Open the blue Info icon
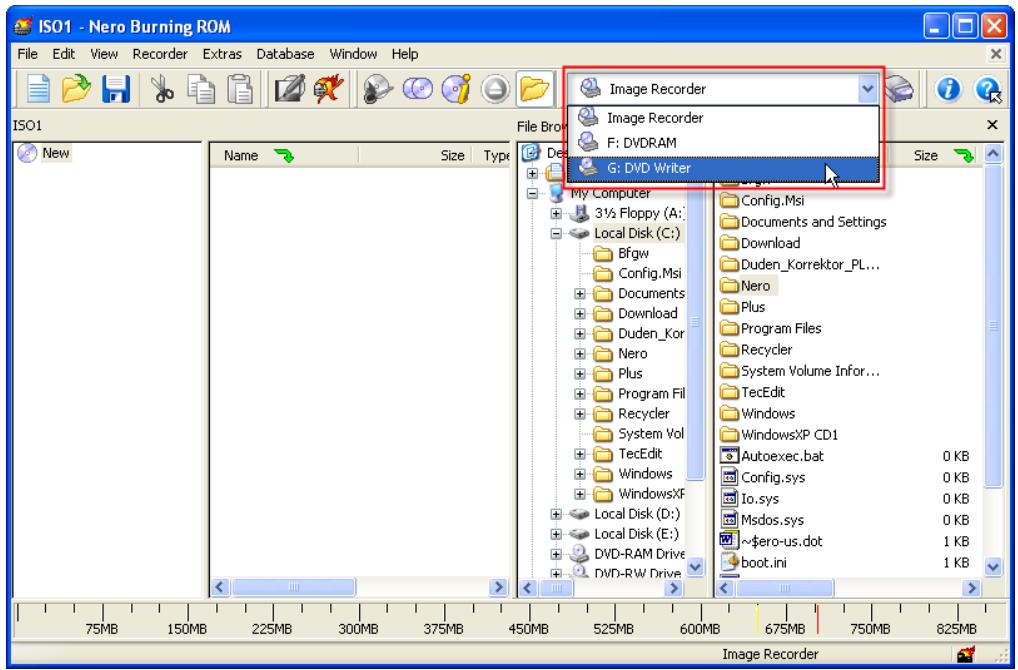The height and width of the screenshot is (670, 1018). point(948,88)
